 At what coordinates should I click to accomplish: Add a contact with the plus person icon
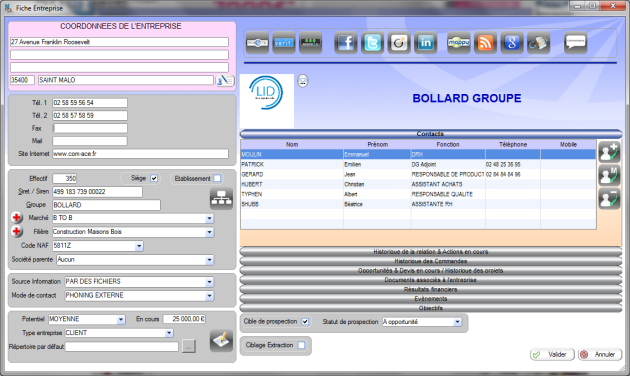point(609,152)
